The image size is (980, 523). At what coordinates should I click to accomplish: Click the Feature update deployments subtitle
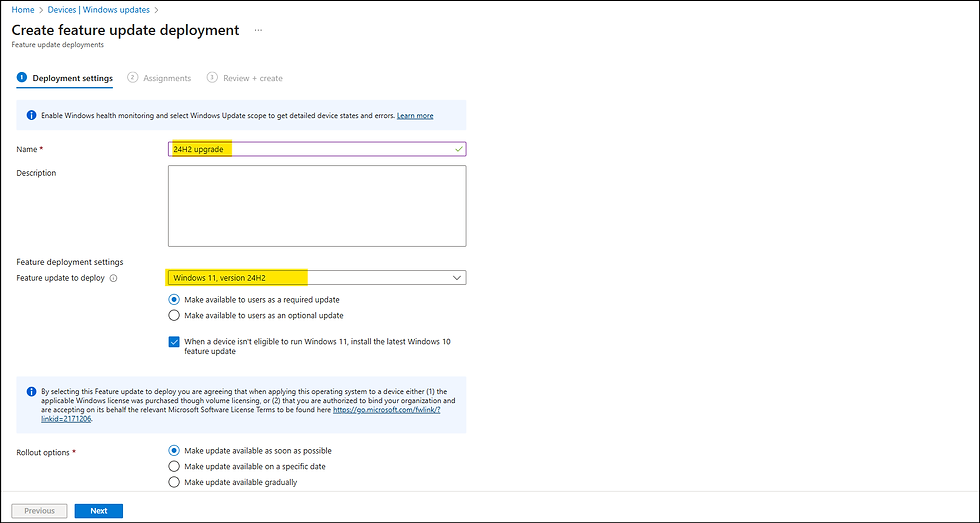[58, 45]
